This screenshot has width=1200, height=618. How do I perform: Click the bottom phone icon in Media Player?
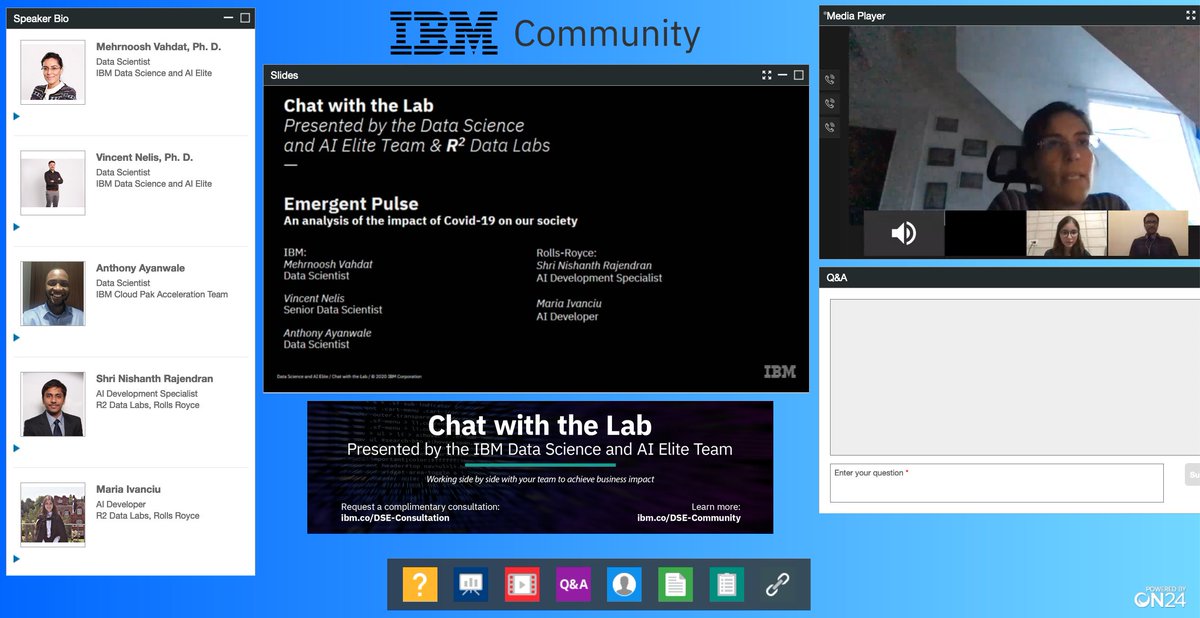point(830,128)
